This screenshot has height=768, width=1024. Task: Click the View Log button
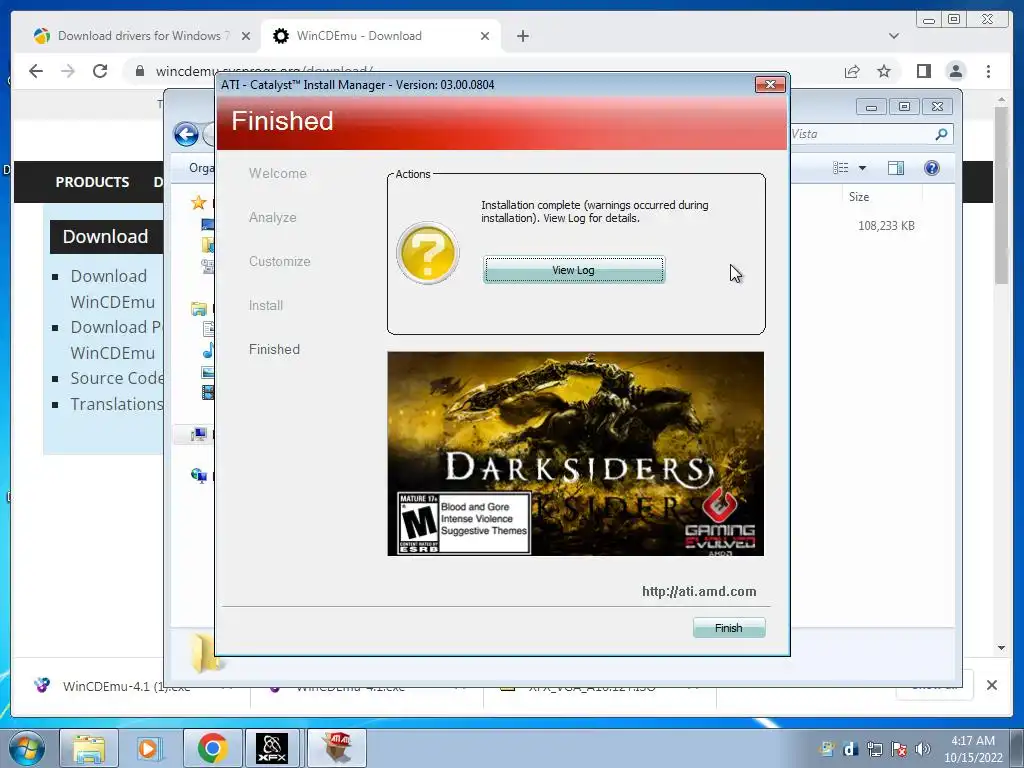click(573, 270)
